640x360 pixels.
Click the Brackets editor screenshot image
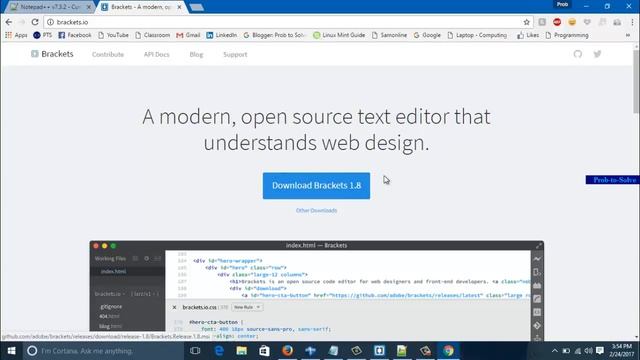(316, 291)
